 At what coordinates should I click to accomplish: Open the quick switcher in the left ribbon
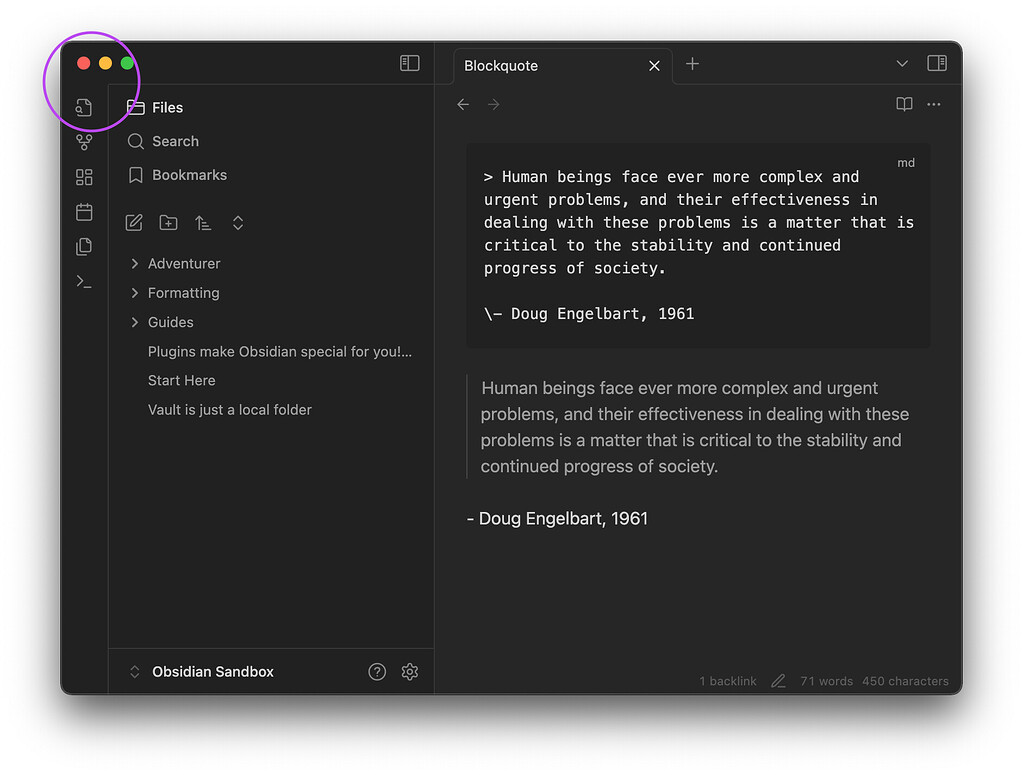click(x=84, y=107)
